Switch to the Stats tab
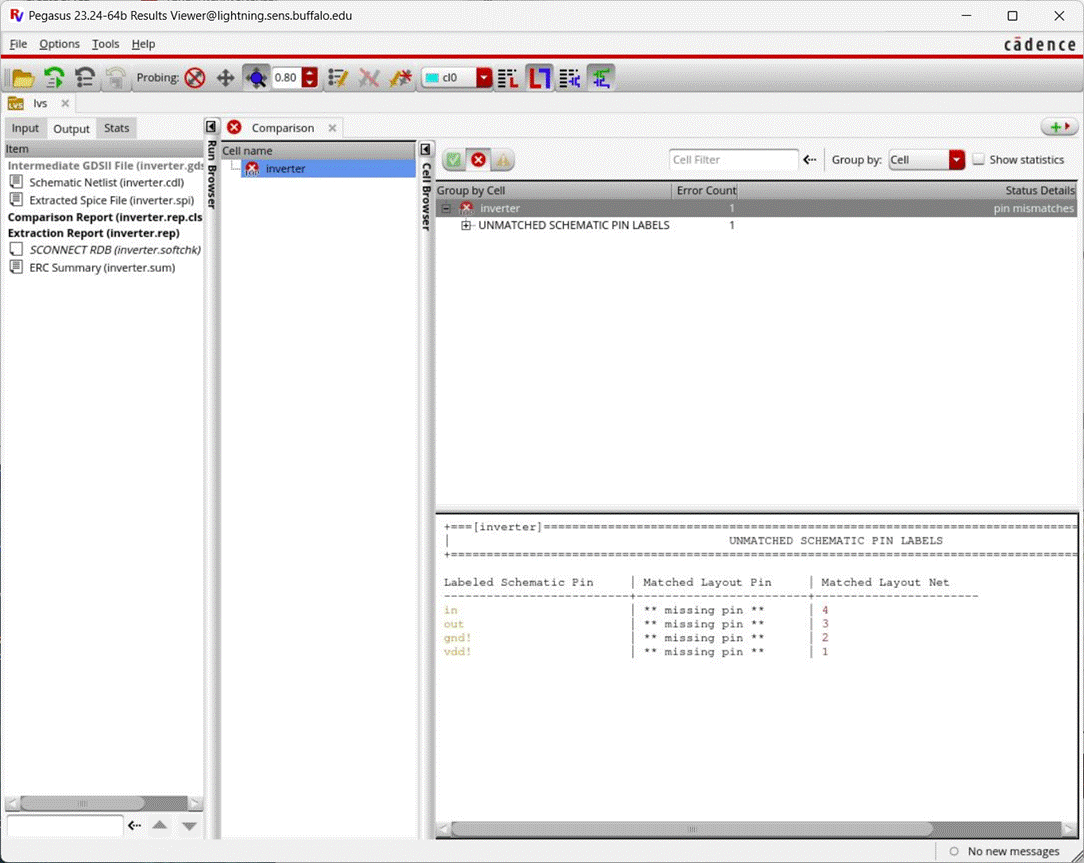This screenshot has height=863, width=1084. (x=117, y=128)
